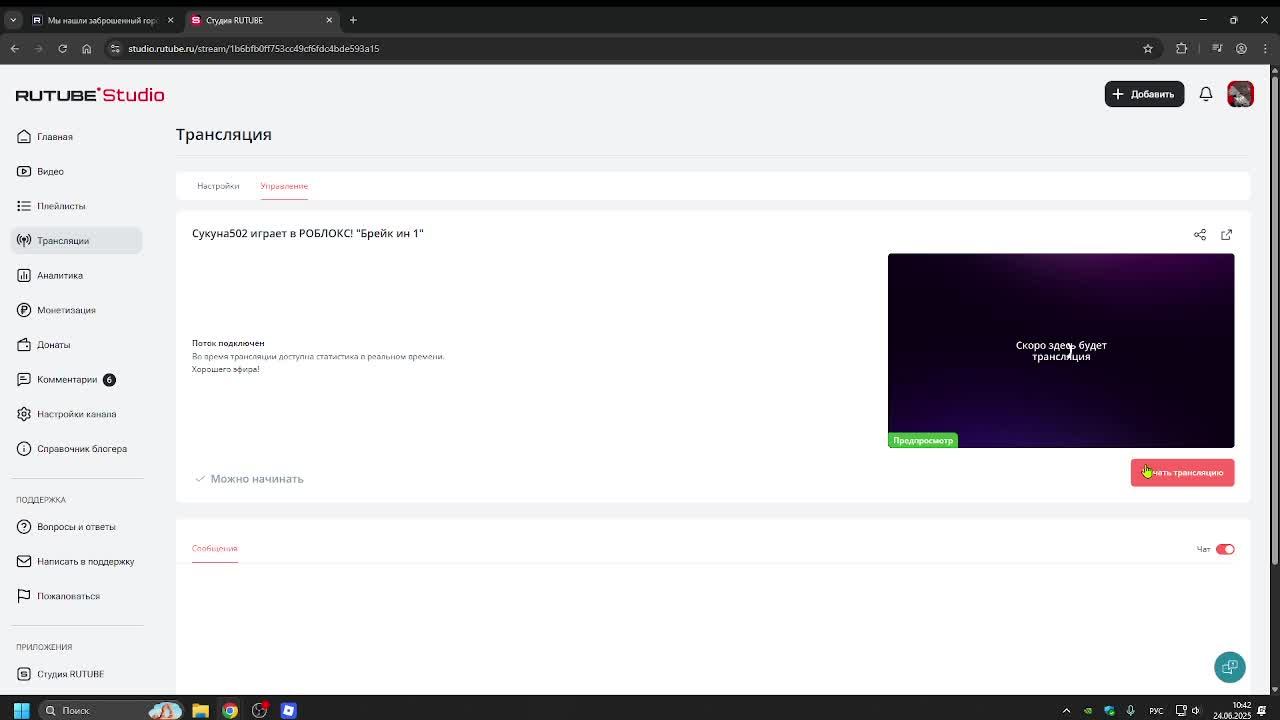Open the support chat widget button
Viewport: 1280px width, 720px height.
click(x=1230, y=667)
